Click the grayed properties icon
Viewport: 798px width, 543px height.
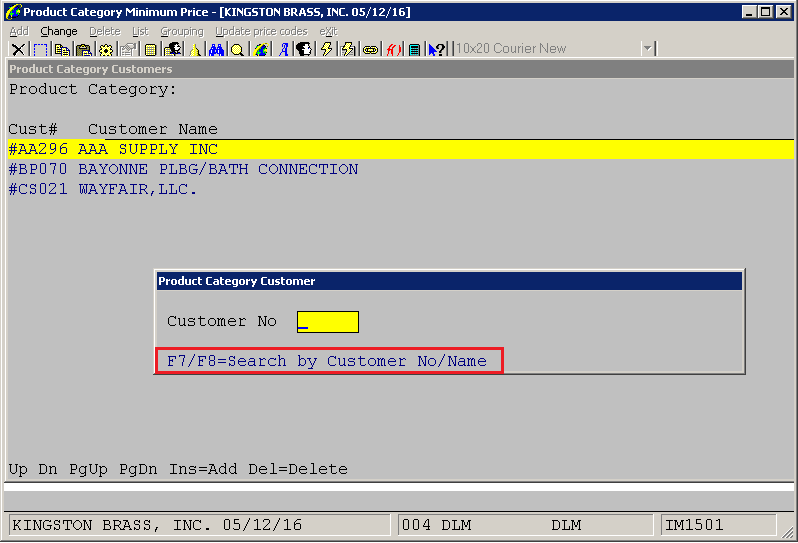tap(128, 49)
